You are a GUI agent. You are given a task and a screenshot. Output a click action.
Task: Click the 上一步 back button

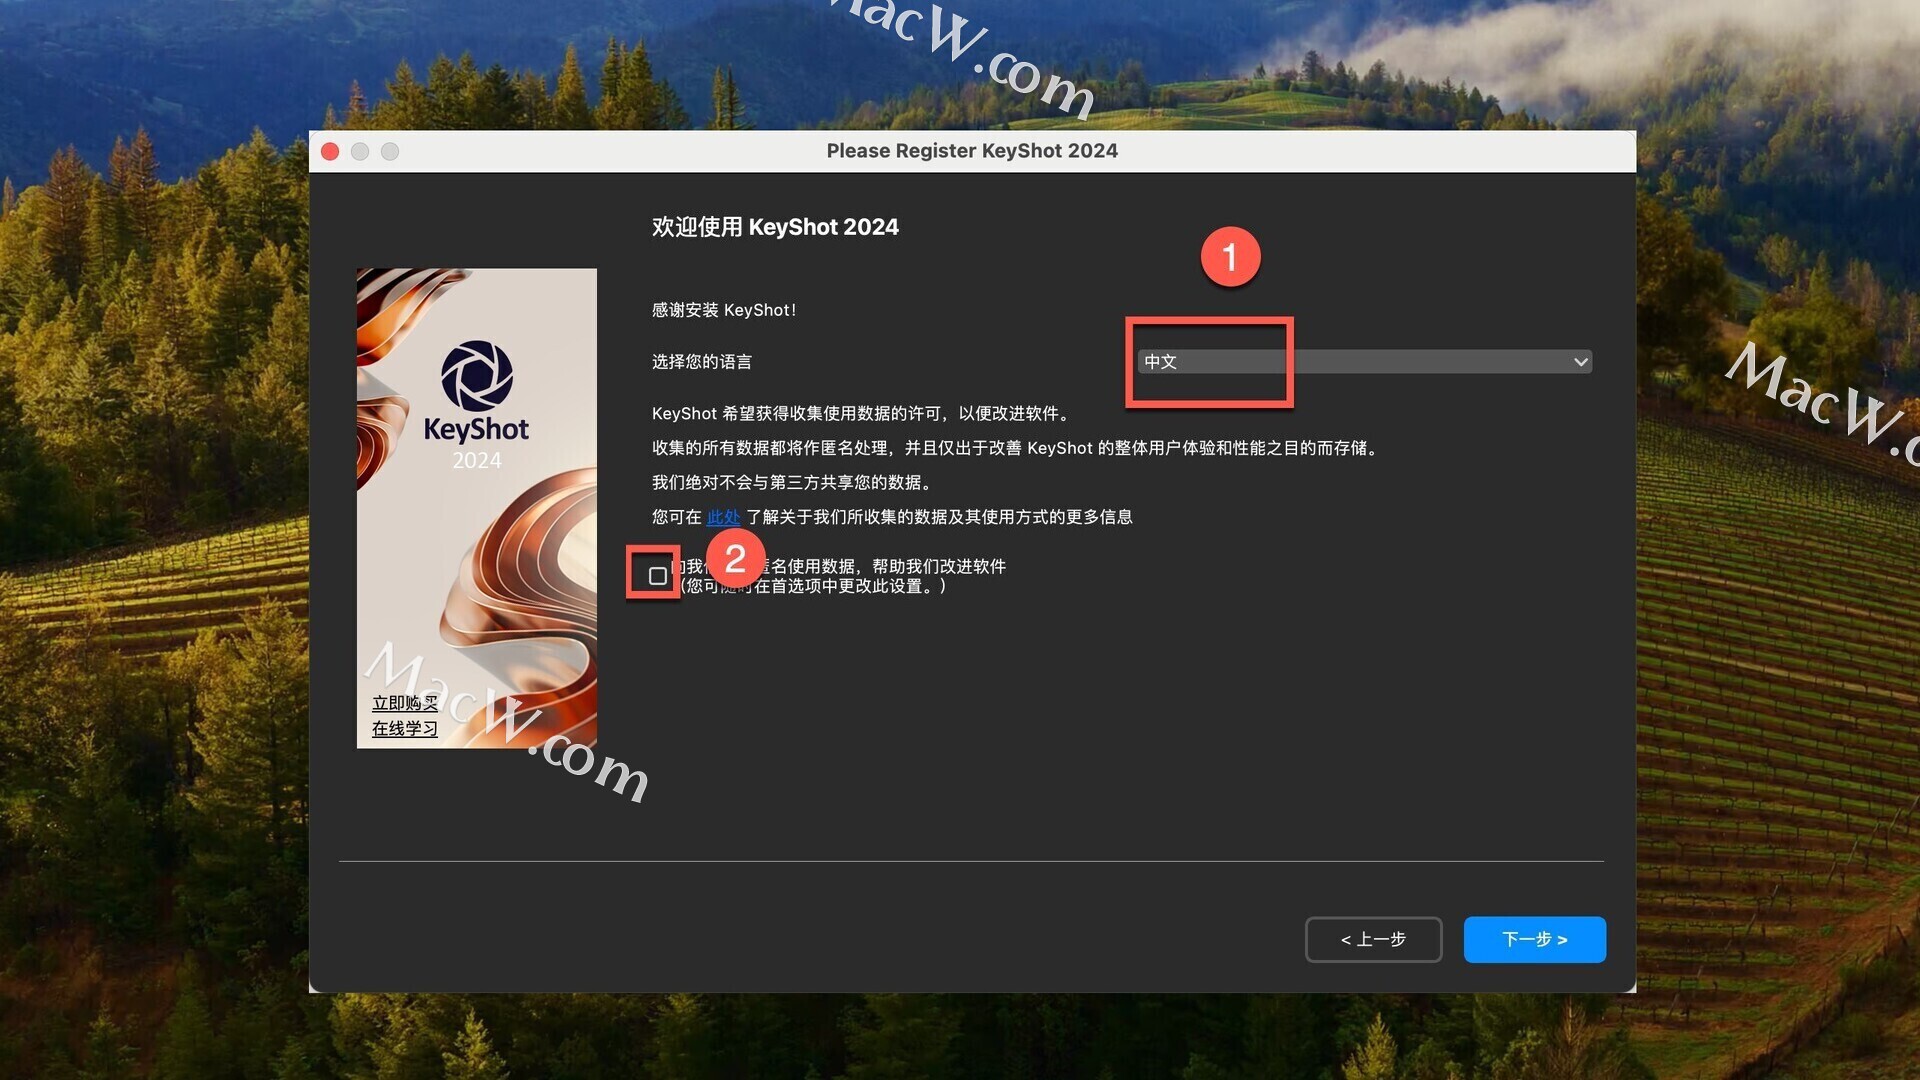click(x=1373, y=940)
